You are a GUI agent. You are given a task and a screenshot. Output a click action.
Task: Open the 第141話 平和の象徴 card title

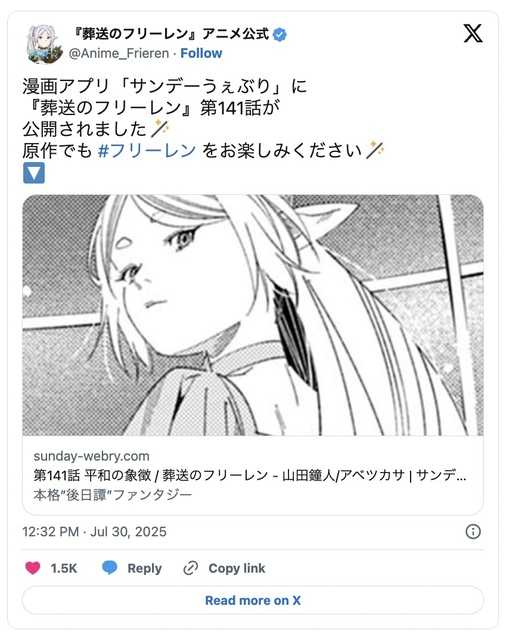[250, 475]
